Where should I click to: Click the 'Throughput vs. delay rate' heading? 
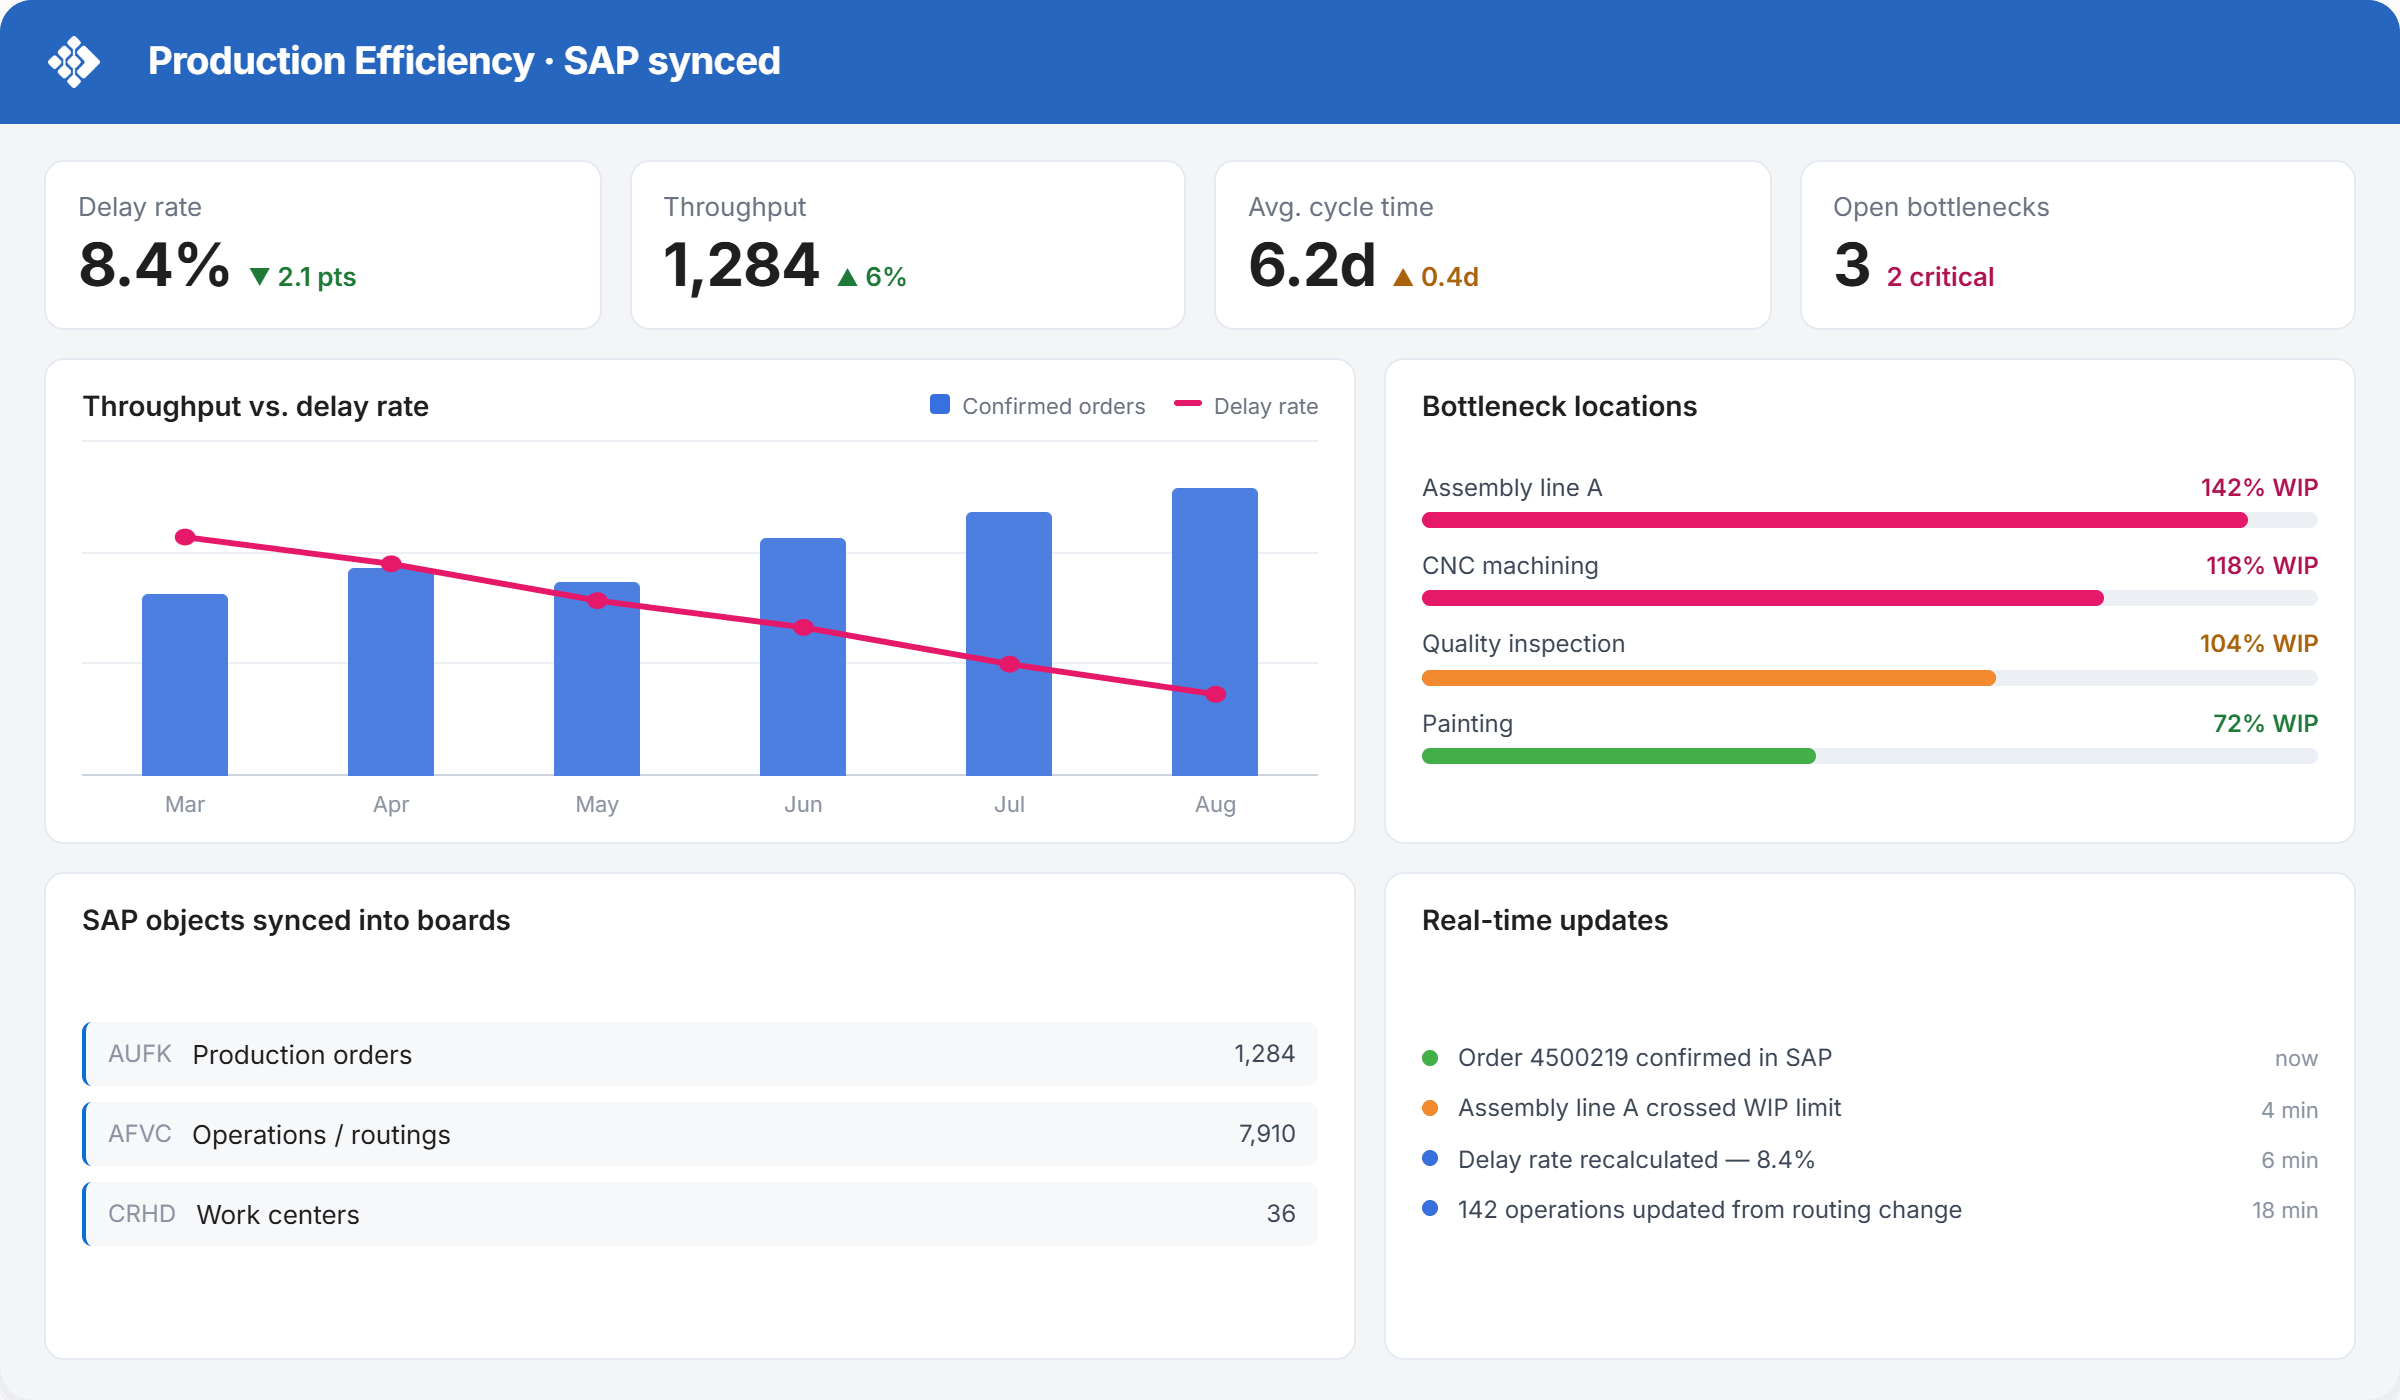coord(256,406)
